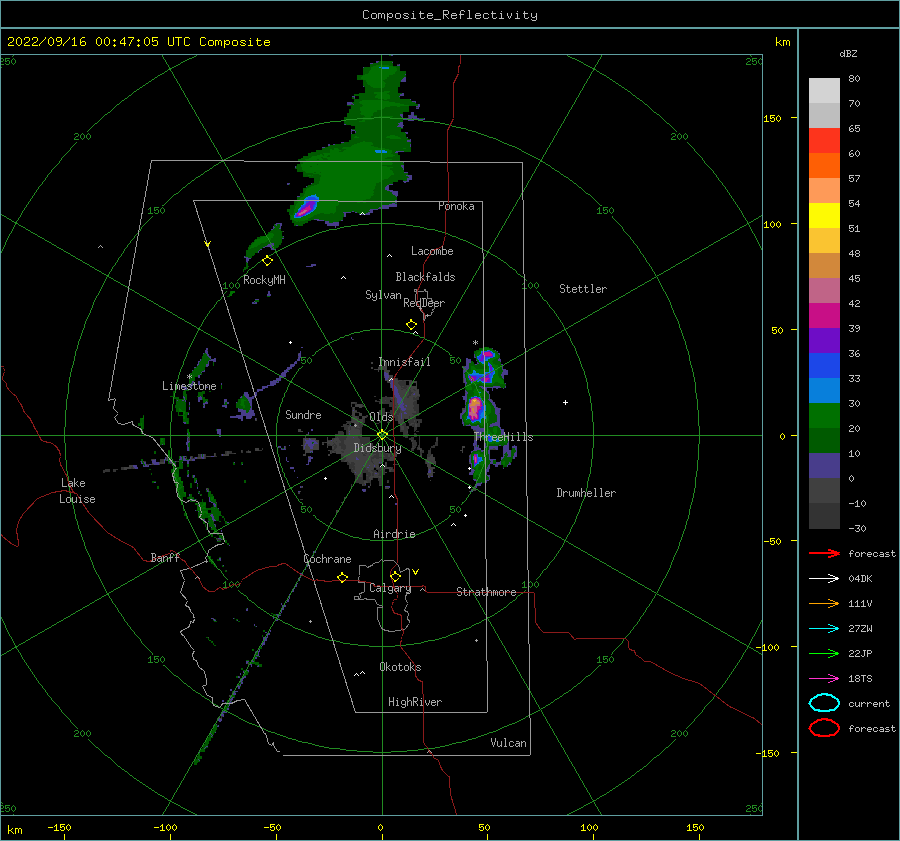Click the magenta storm core west of Ponoka
900x841 pixels.
pos(306,207)
